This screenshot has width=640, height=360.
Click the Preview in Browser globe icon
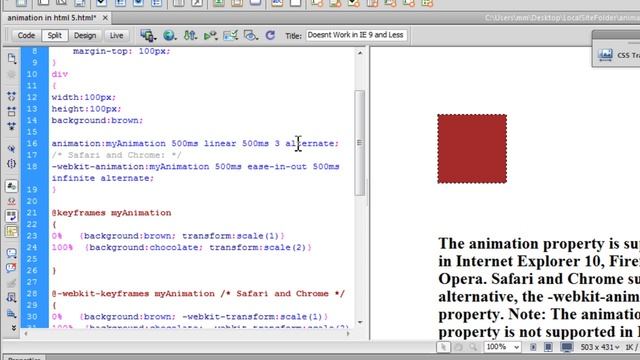pyautogui.click(x=169, y=36)
